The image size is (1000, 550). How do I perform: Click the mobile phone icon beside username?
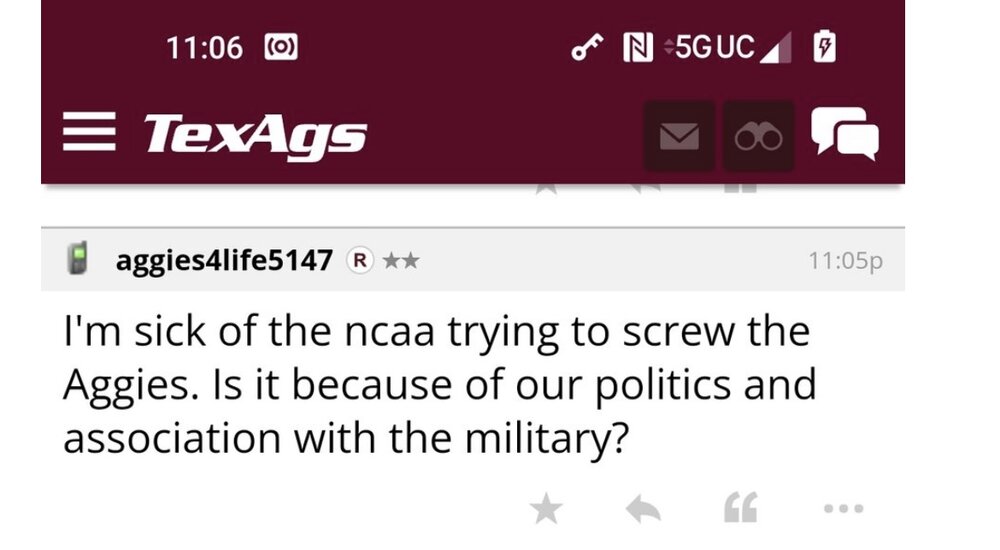77,260
